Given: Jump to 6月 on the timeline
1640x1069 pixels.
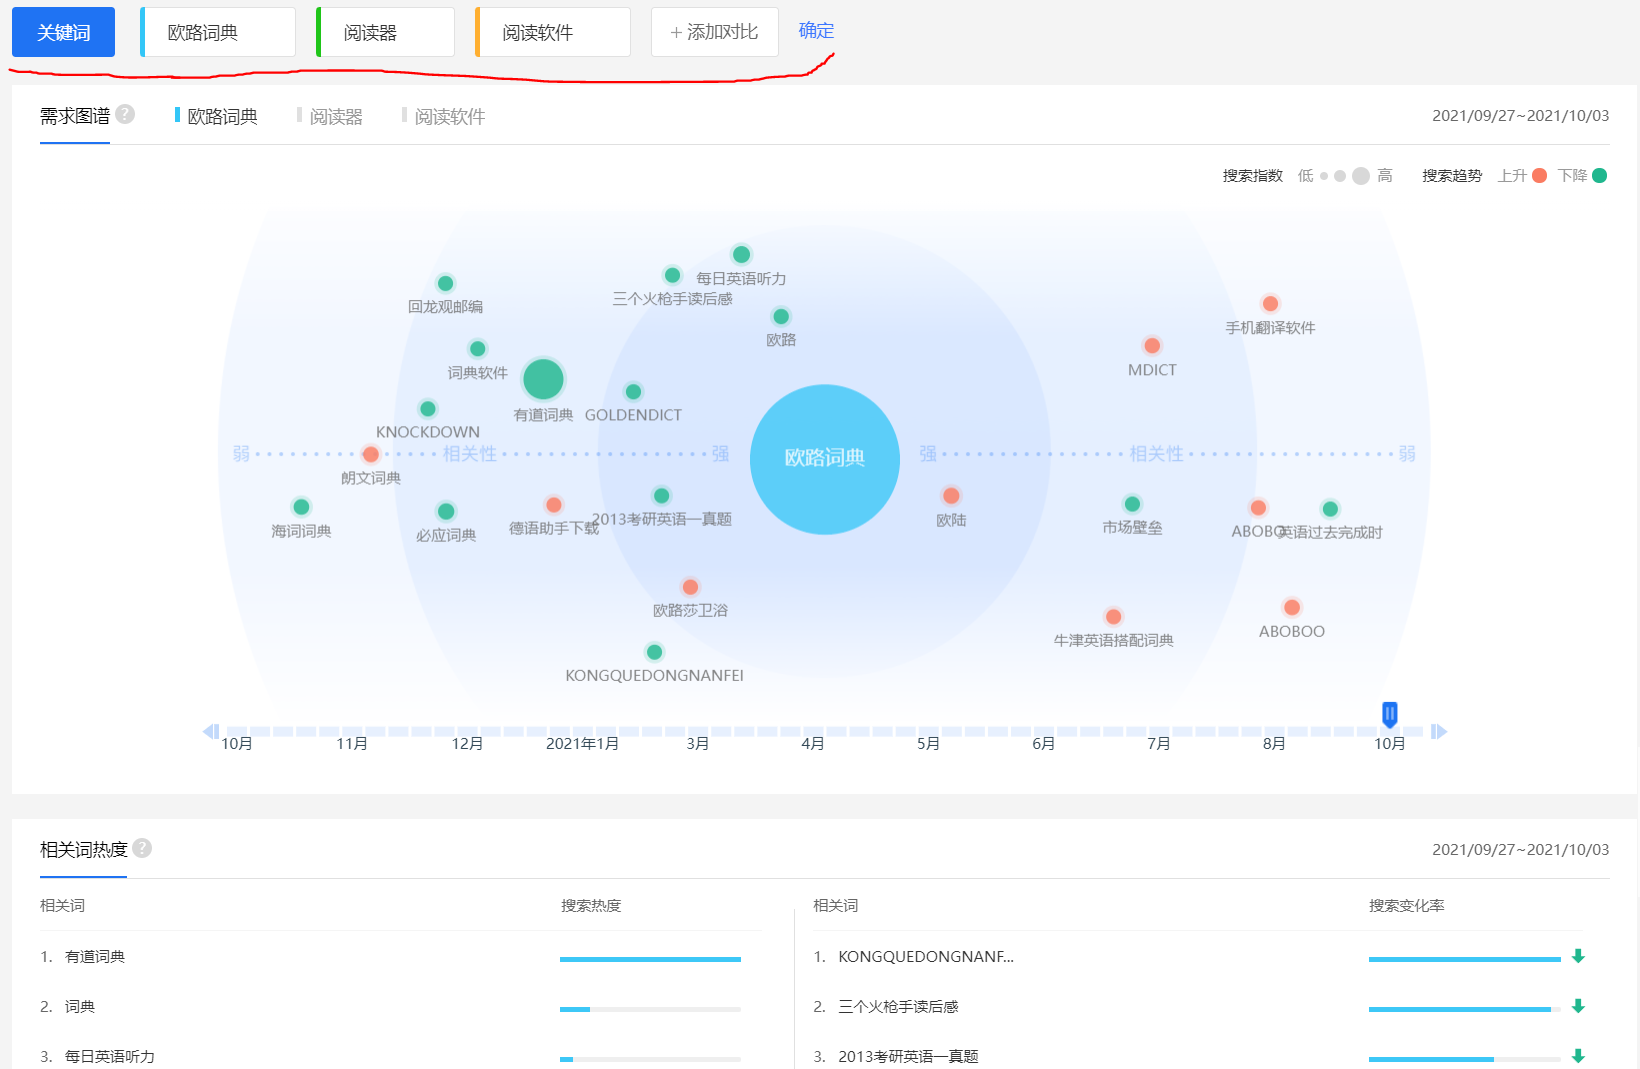Looking at the screenshot, I should point(1043,743).
